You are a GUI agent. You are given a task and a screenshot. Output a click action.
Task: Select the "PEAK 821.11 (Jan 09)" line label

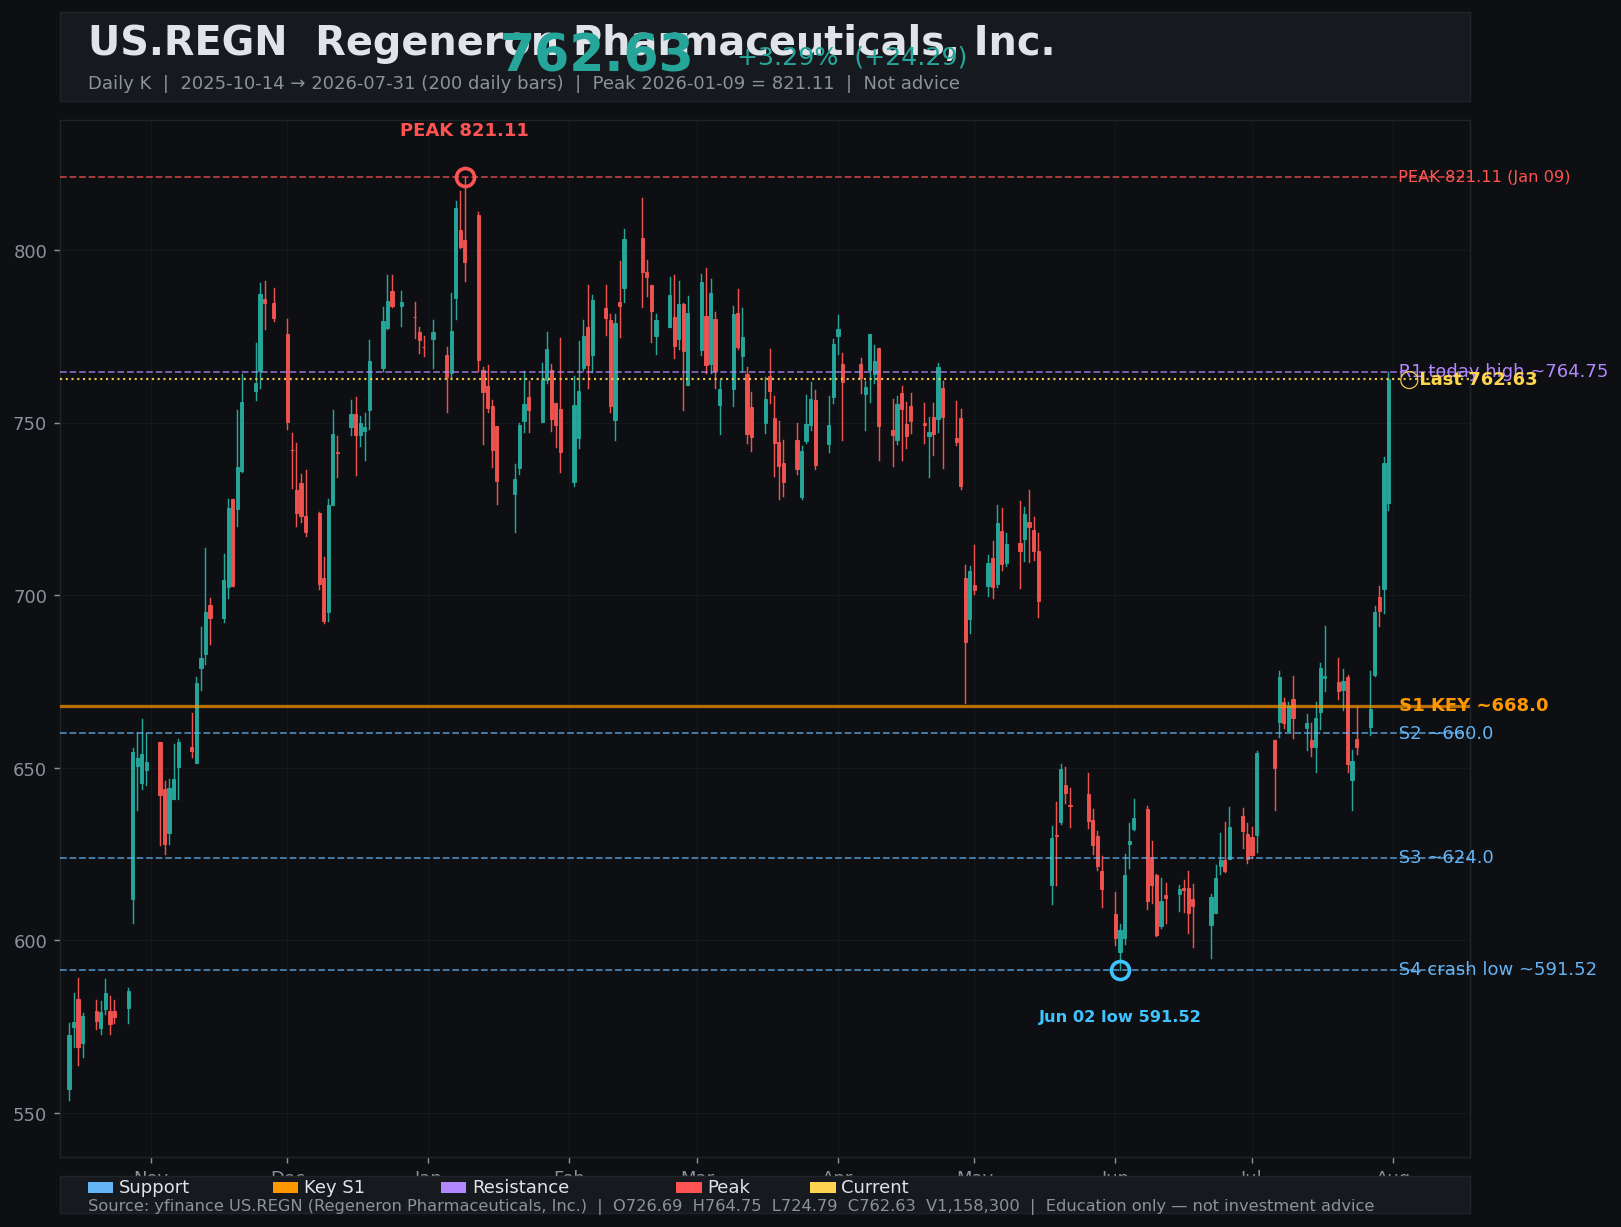click(1484, 177)
